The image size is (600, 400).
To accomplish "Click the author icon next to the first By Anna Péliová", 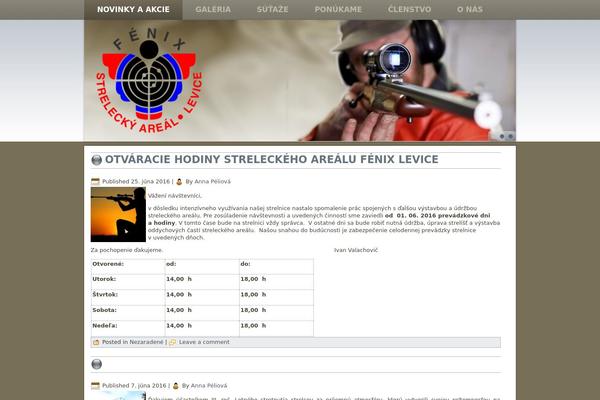I will [179, 181].
